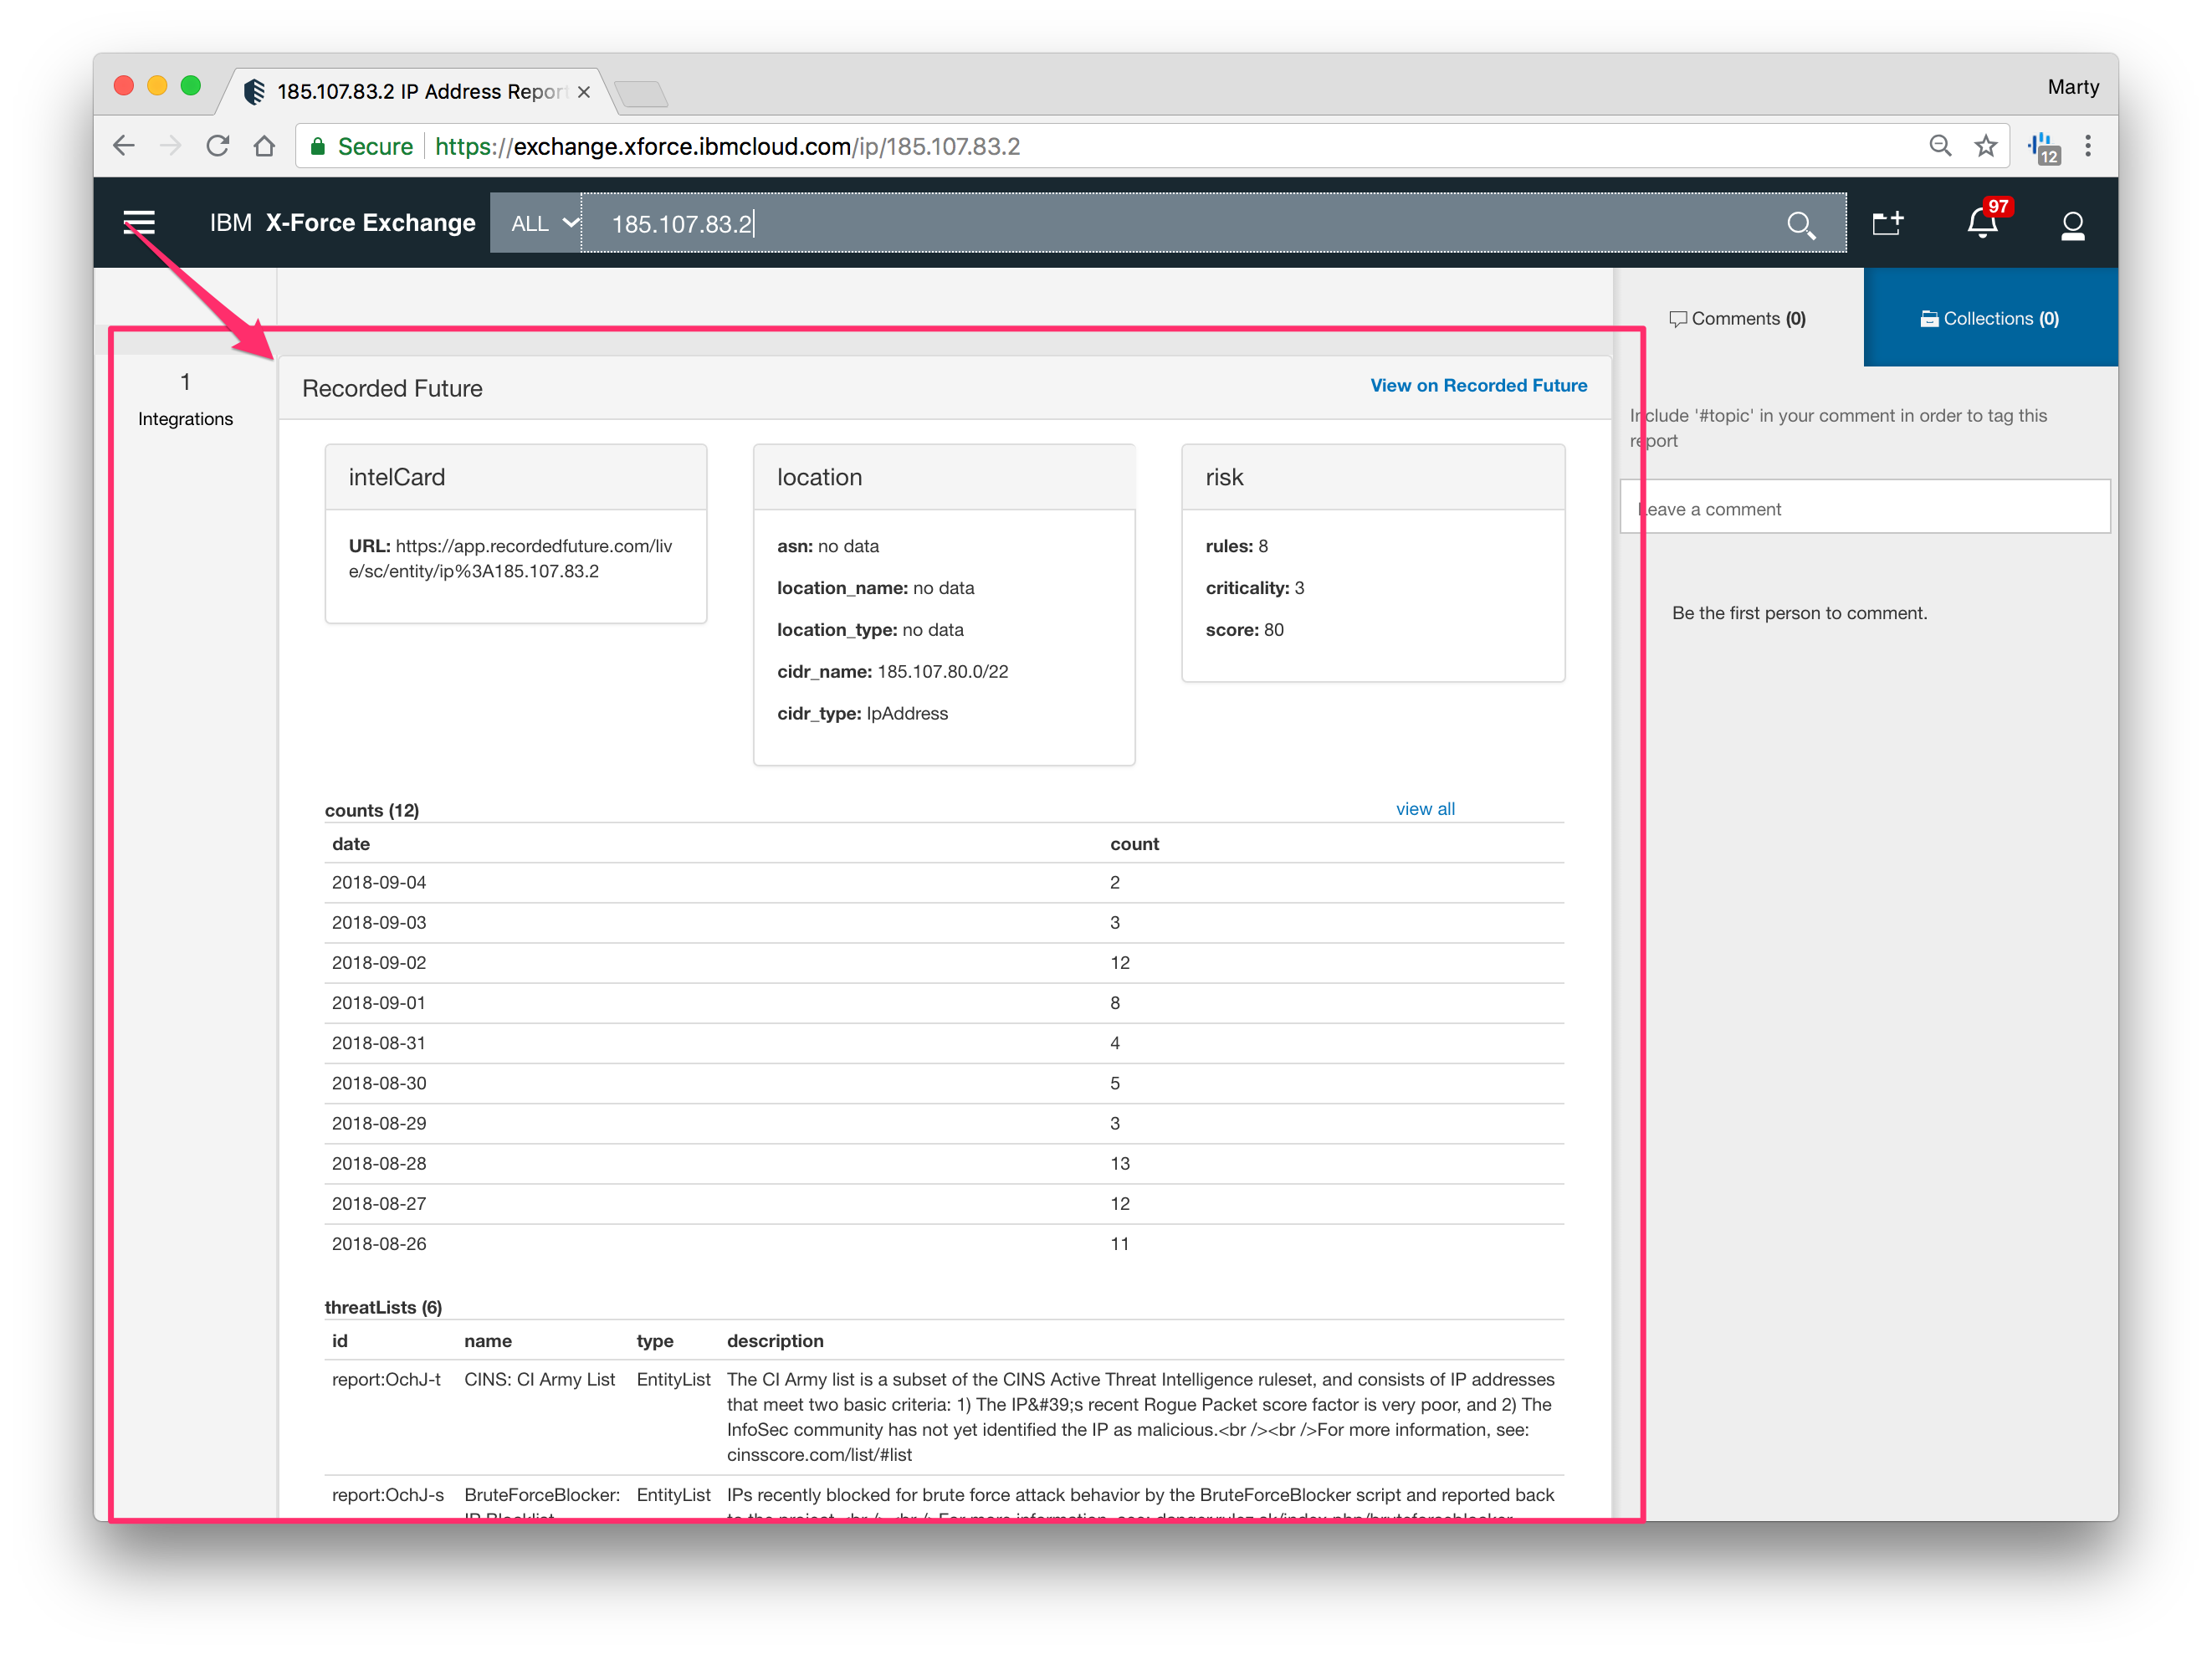Image resolution: width=2212 pixels, height=1655 pixels.
Task: Click View on Recorded Future link
Action: (x=1478, y=386)
